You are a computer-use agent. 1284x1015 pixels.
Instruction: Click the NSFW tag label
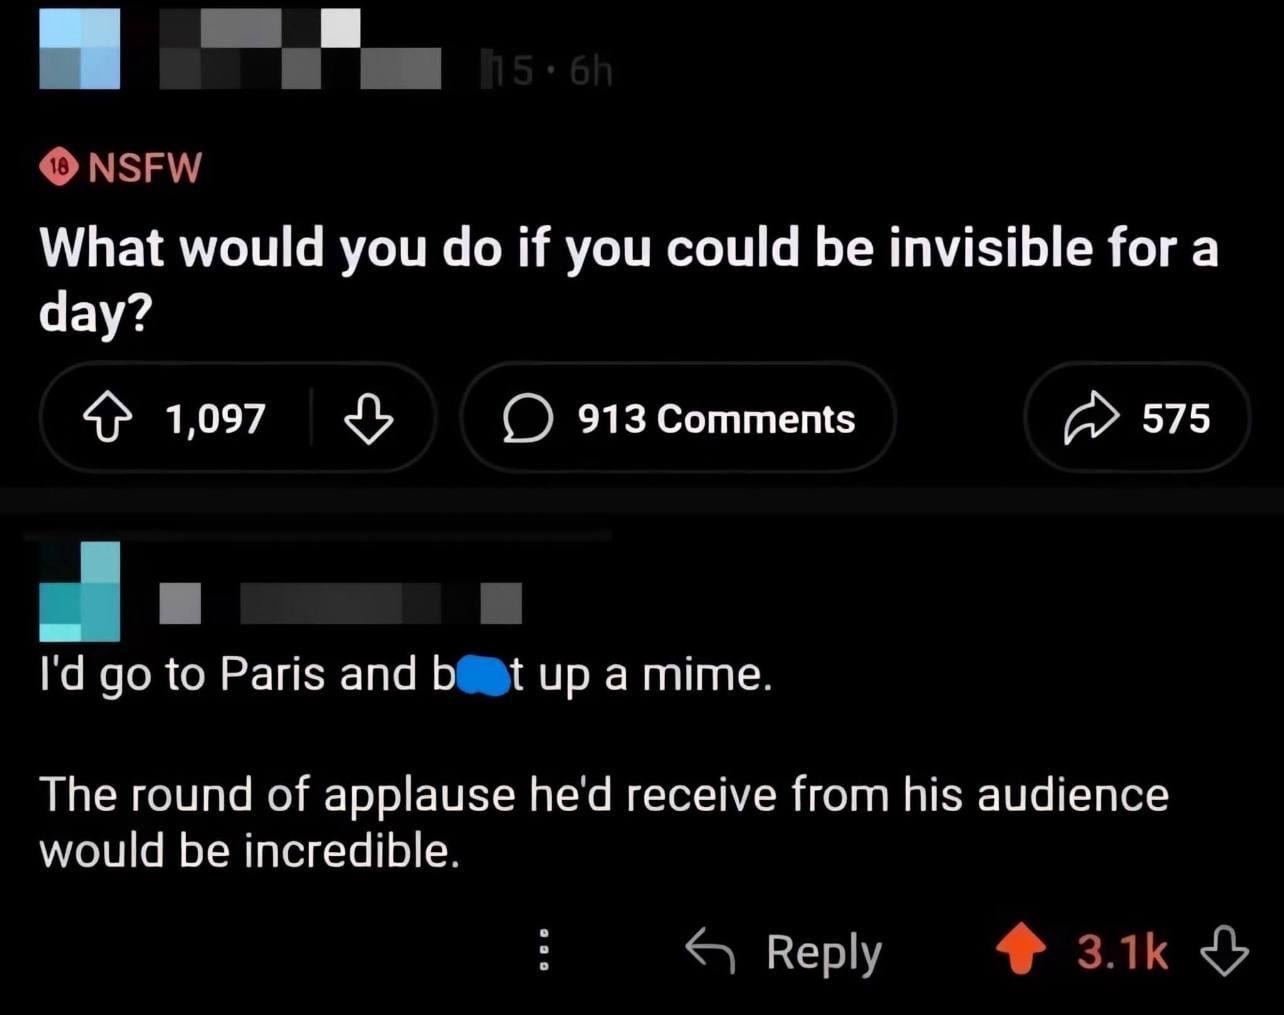pos(145,168)
